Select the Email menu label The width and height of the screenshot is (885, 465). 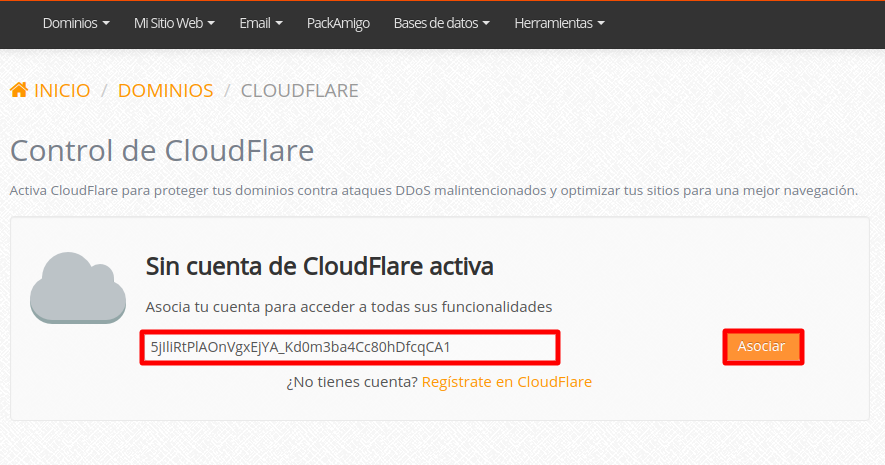click(x=255, y=23)
